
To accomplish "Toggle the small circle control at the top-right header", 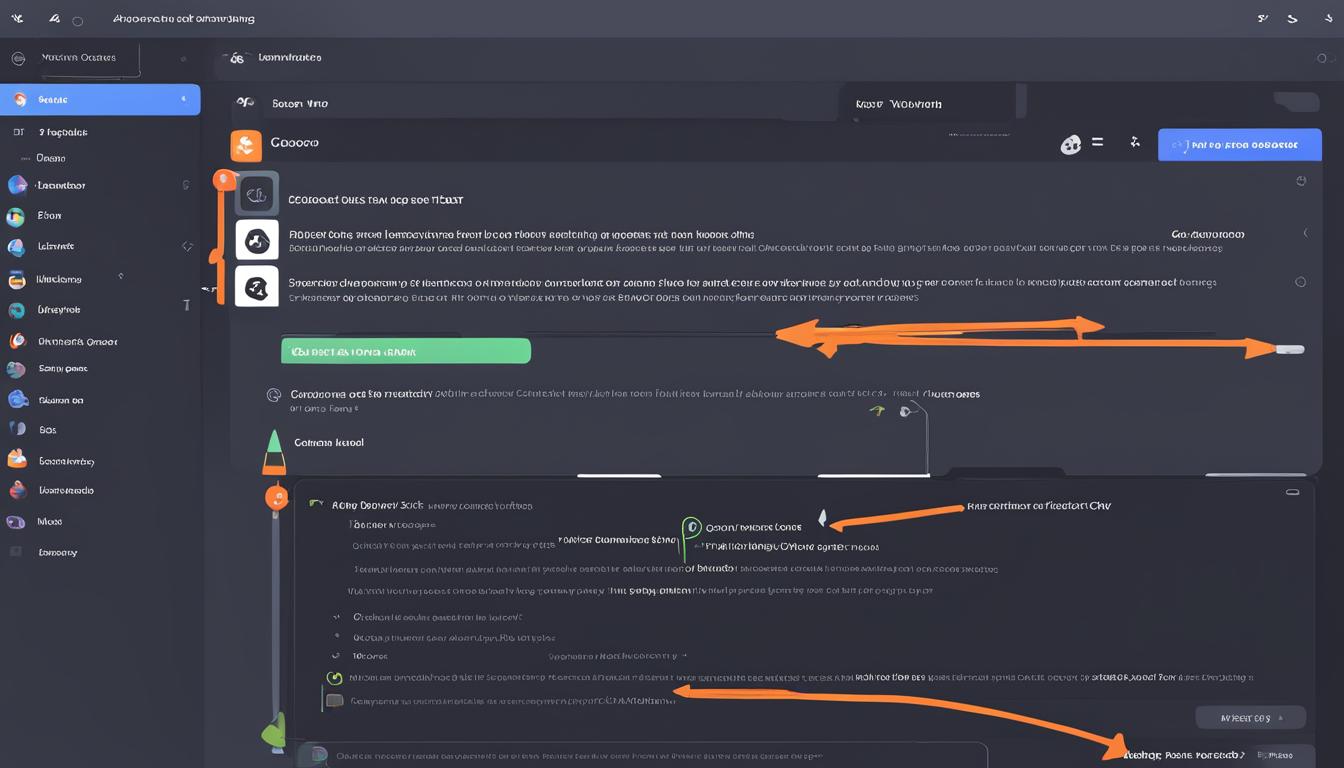I will tap(1322, 59).
